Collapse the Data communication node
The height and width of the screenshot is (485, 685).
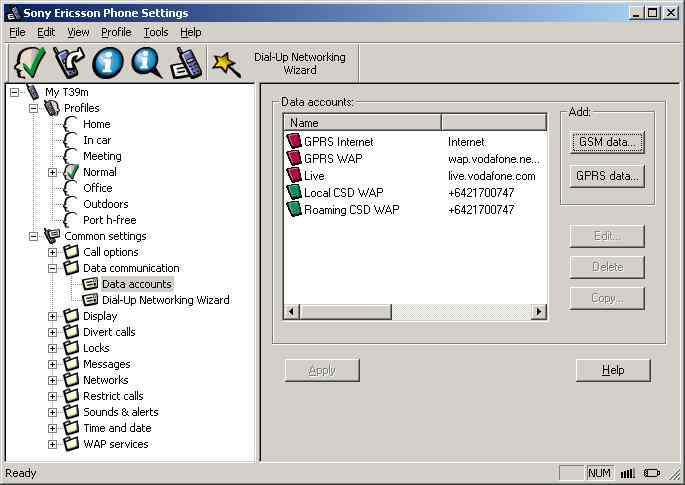[52, 268]
